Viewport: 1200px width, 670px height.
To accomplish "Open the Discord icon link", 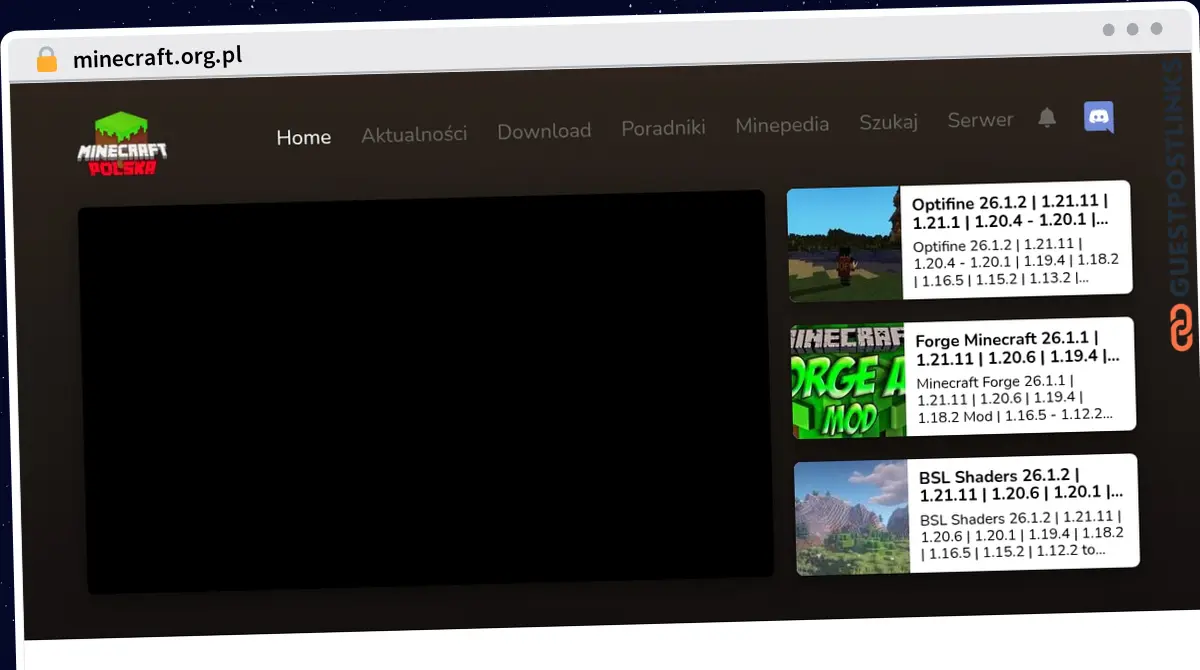I will tap(1099, 117).
